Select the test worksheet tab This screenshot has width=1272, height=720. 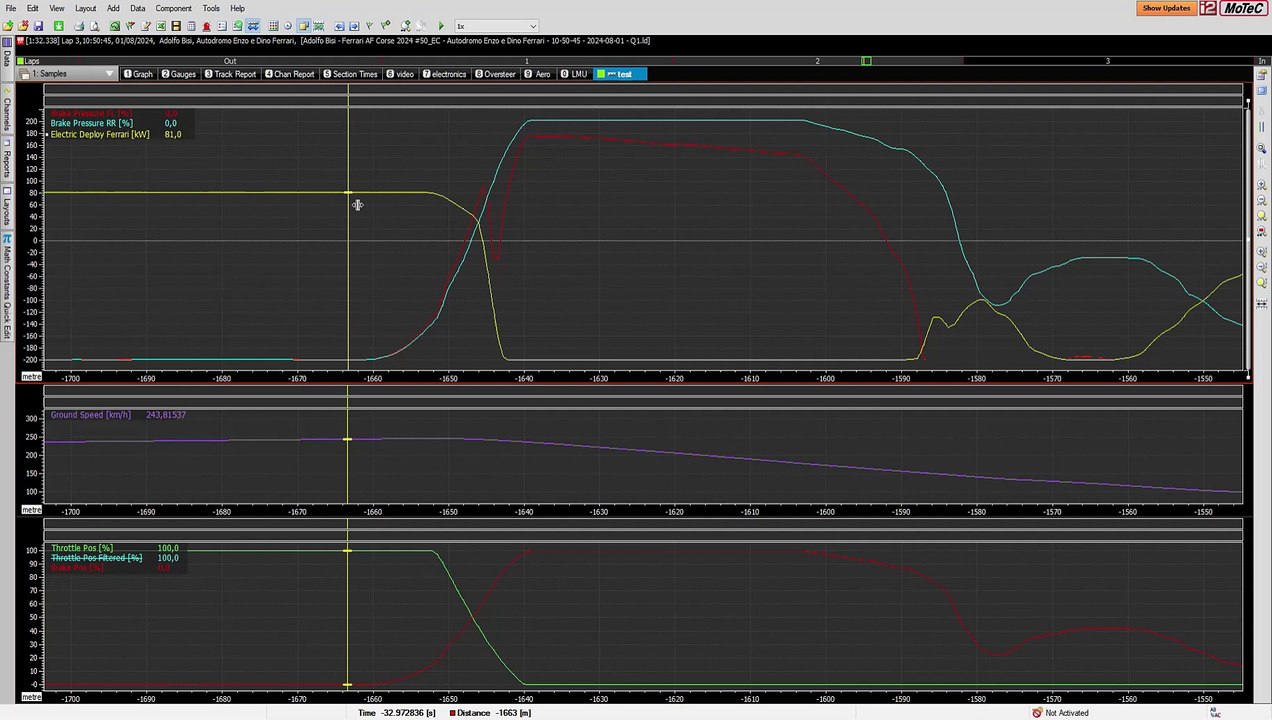pyautogui.click(x=620, y=74)
